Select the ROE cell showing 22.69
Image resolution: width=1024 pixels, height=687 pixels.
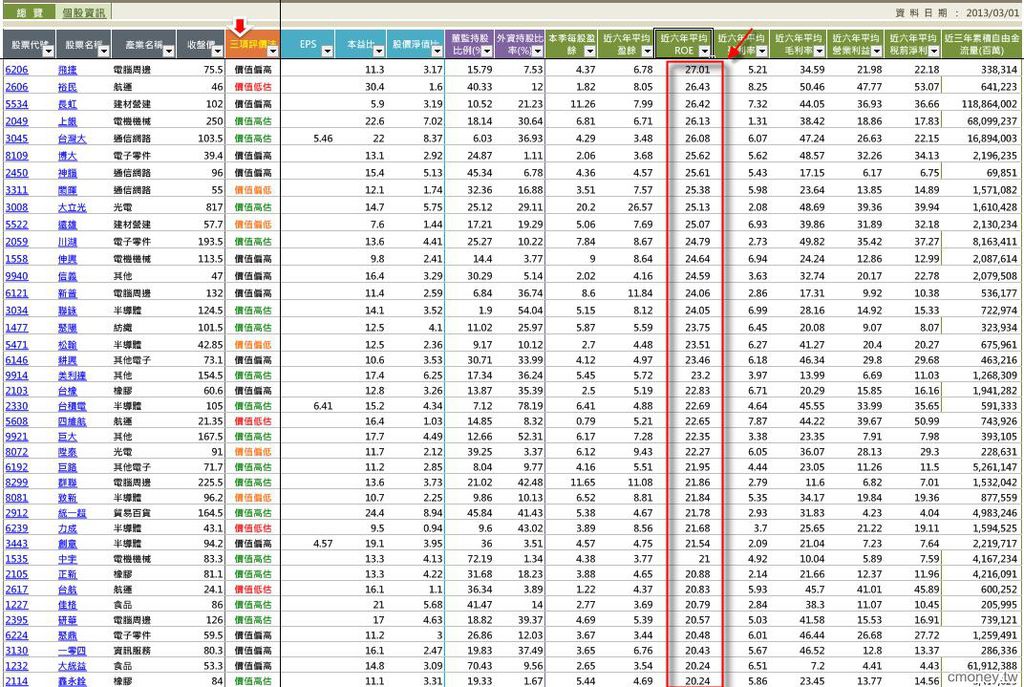click(x=697, y=406)
